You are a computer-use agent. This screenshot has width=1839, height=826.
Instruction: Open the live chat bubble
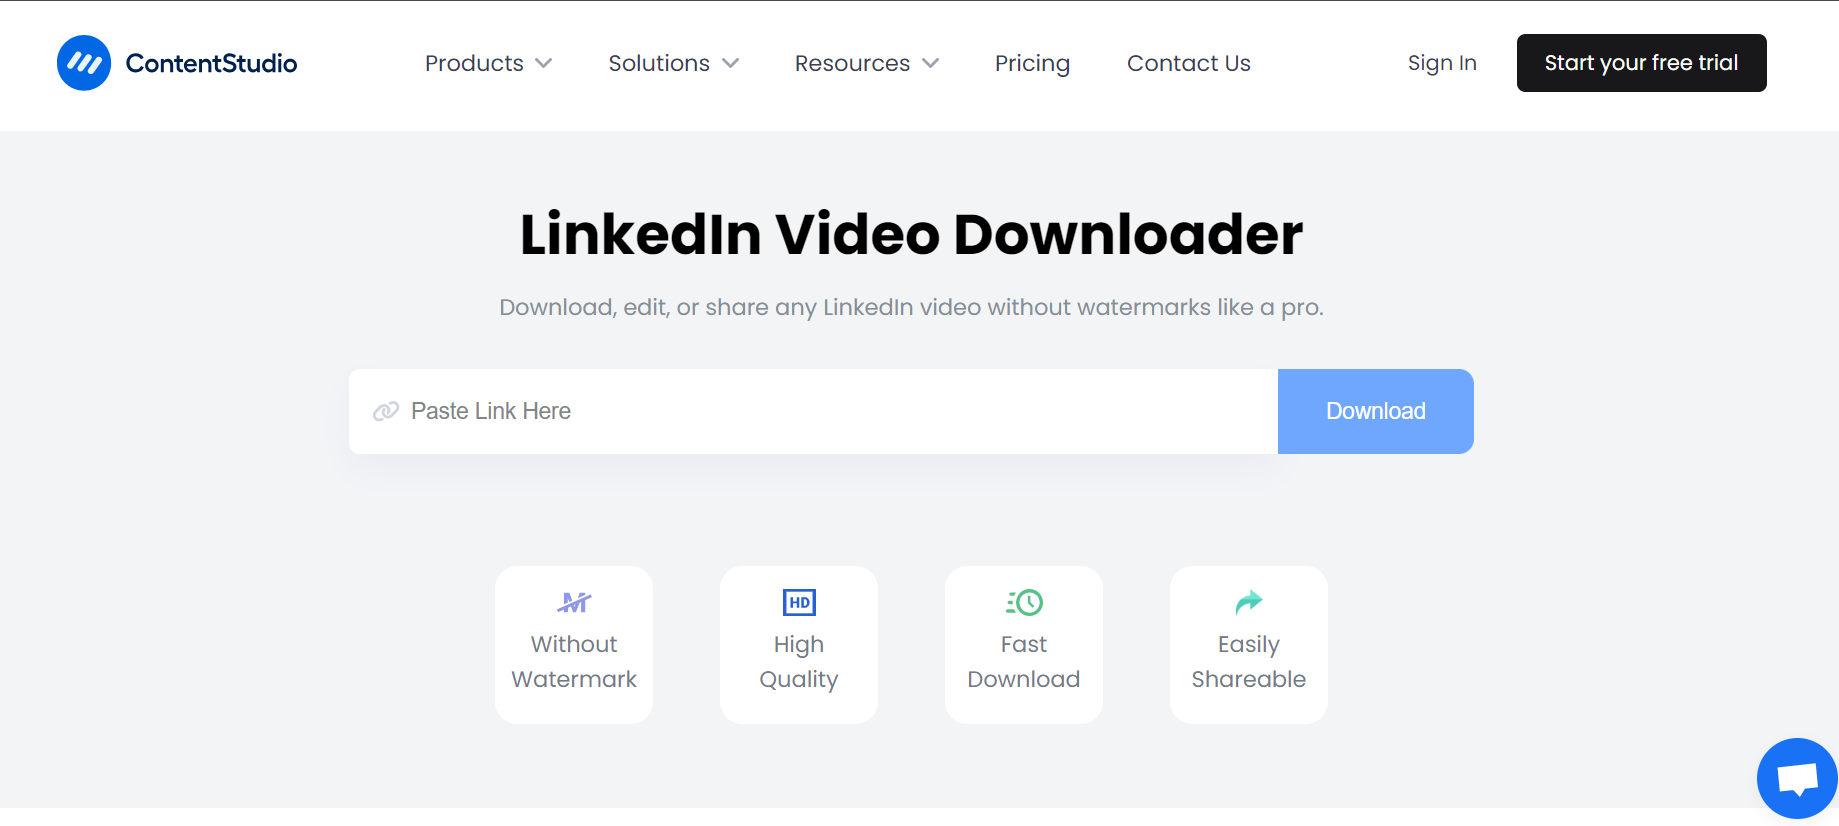(x=1796, y=779)
